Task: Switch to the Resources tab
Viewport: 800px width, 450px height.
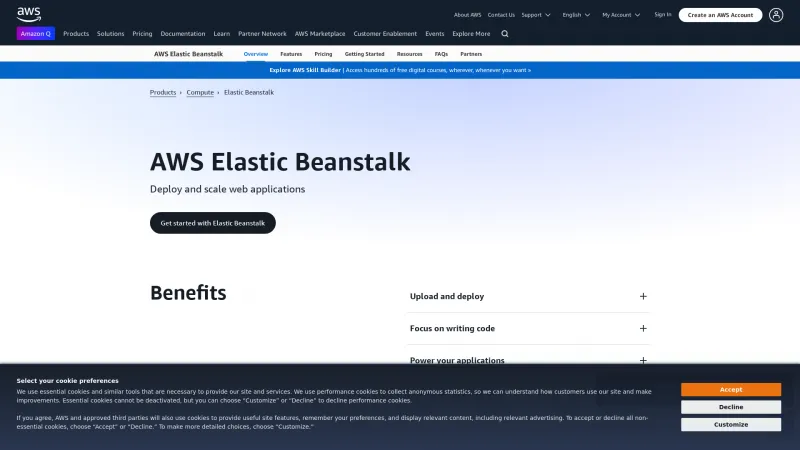Action: pos(410,54)
